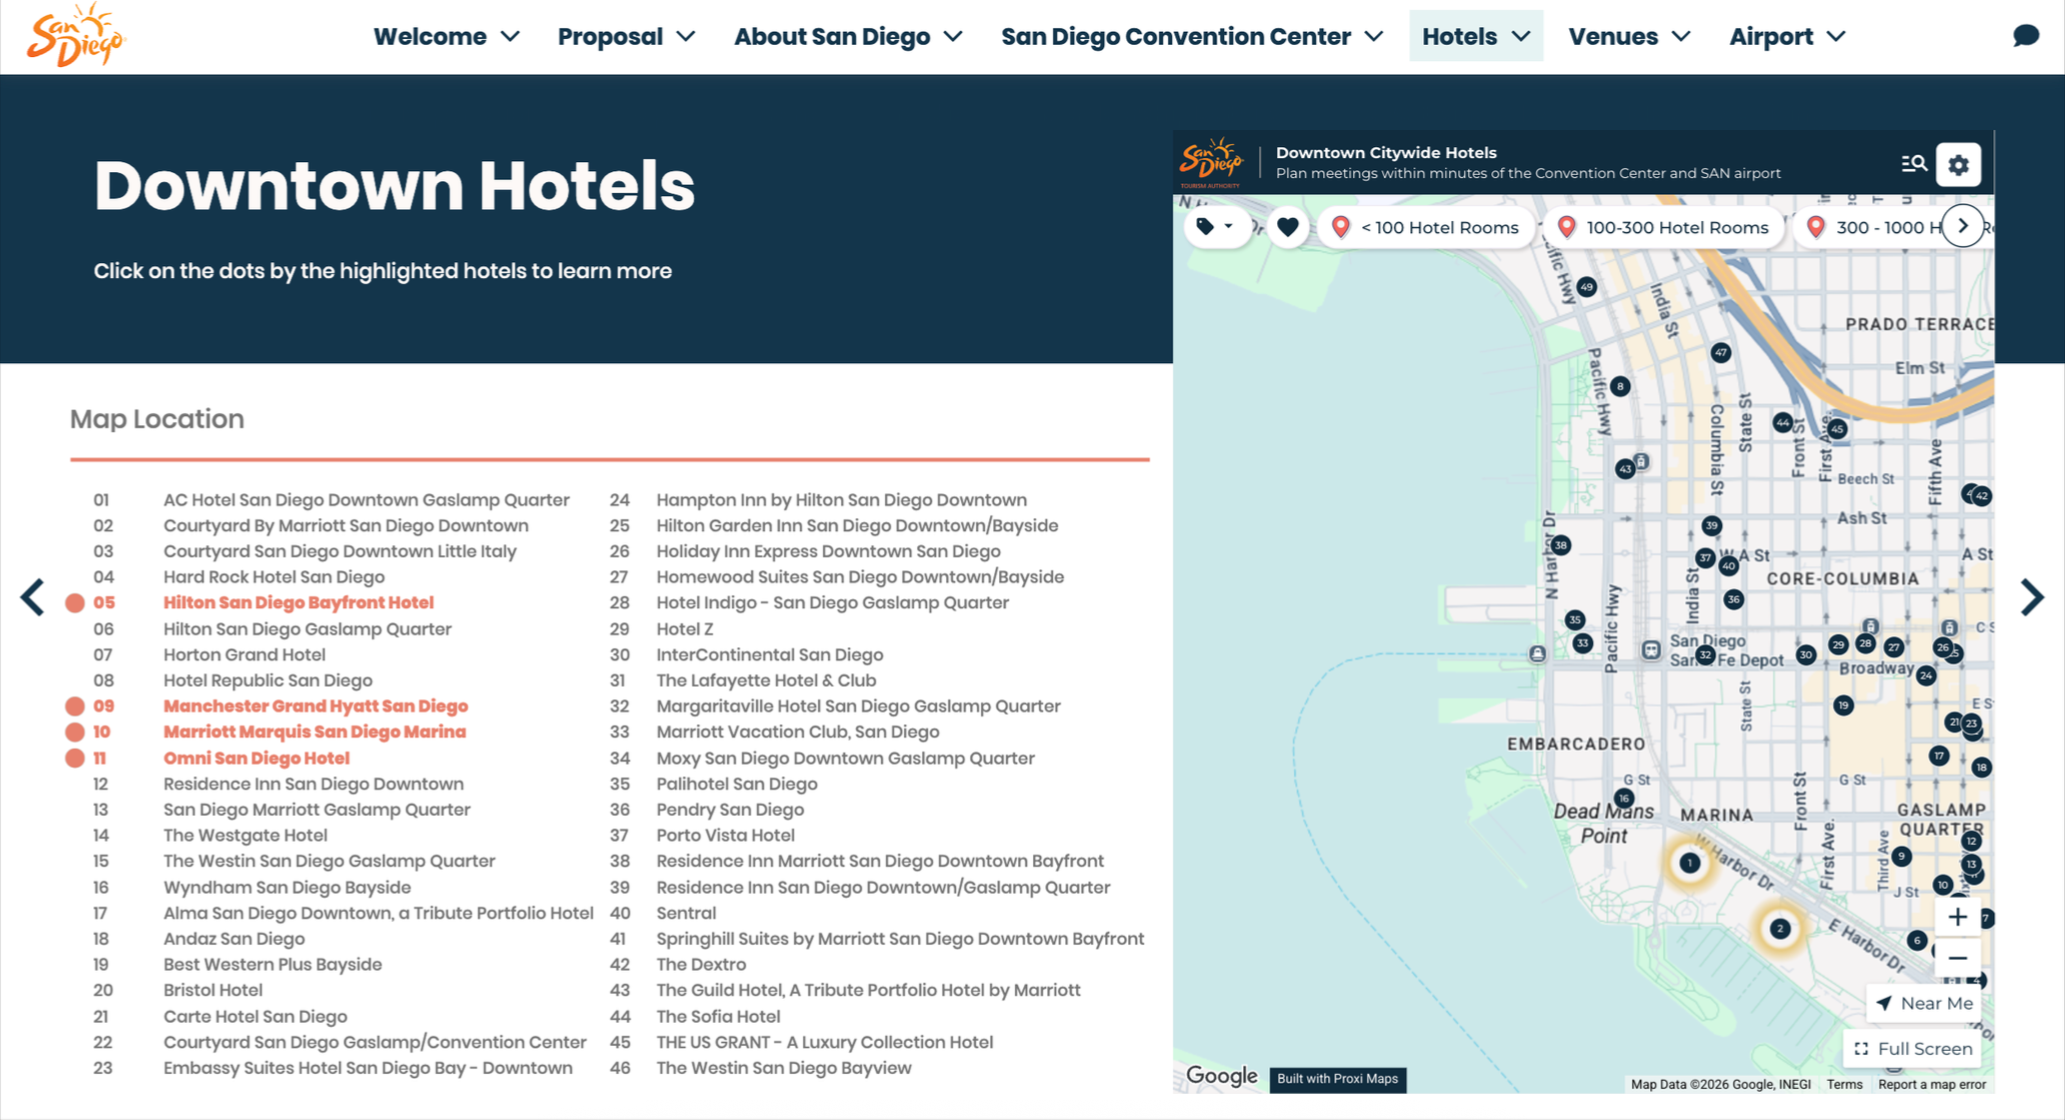Select map marker 47
This screenshot has width=2065, height=1120.
click(x=1720, y=352)
